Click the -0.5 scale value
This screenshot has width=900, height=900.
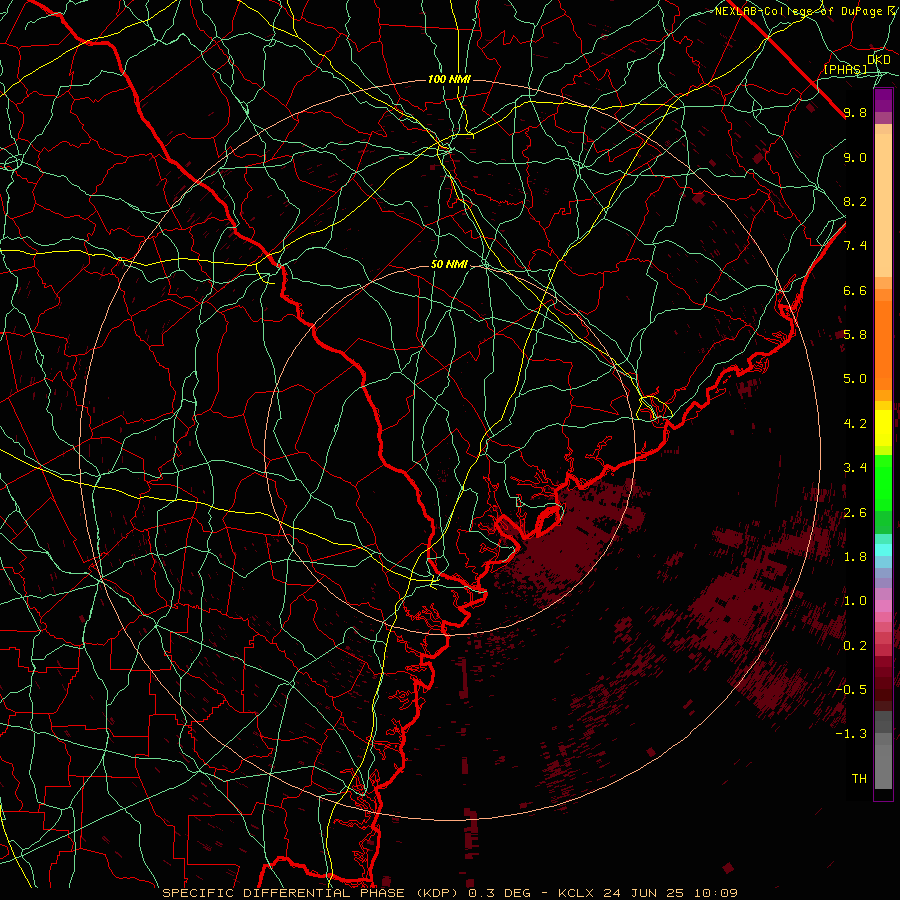tap(851, 690)
